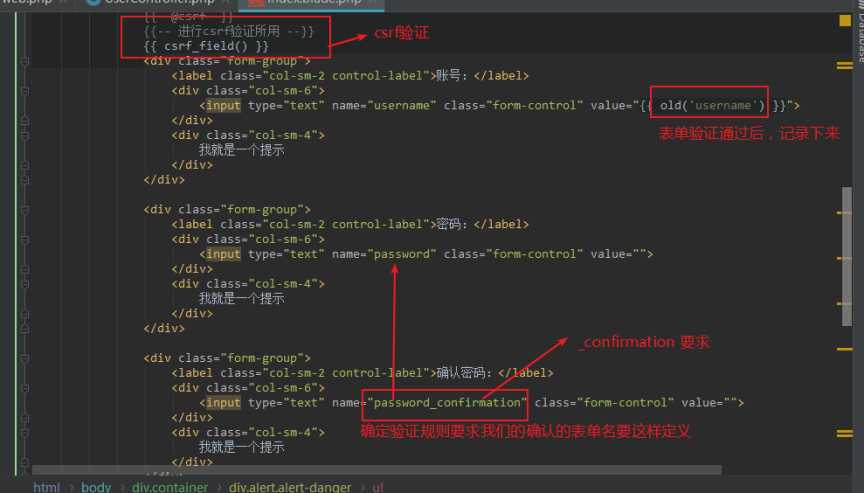Select ul in the breadcrumb bar

[x=377, y=487]
